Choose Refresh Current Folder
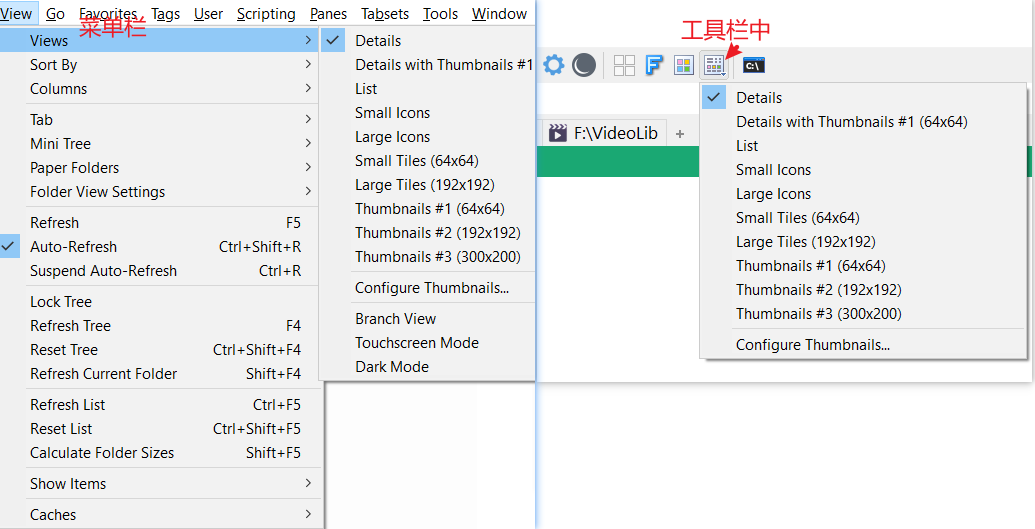The height and width of the screenshot is (529, 1035). point(159,374)
